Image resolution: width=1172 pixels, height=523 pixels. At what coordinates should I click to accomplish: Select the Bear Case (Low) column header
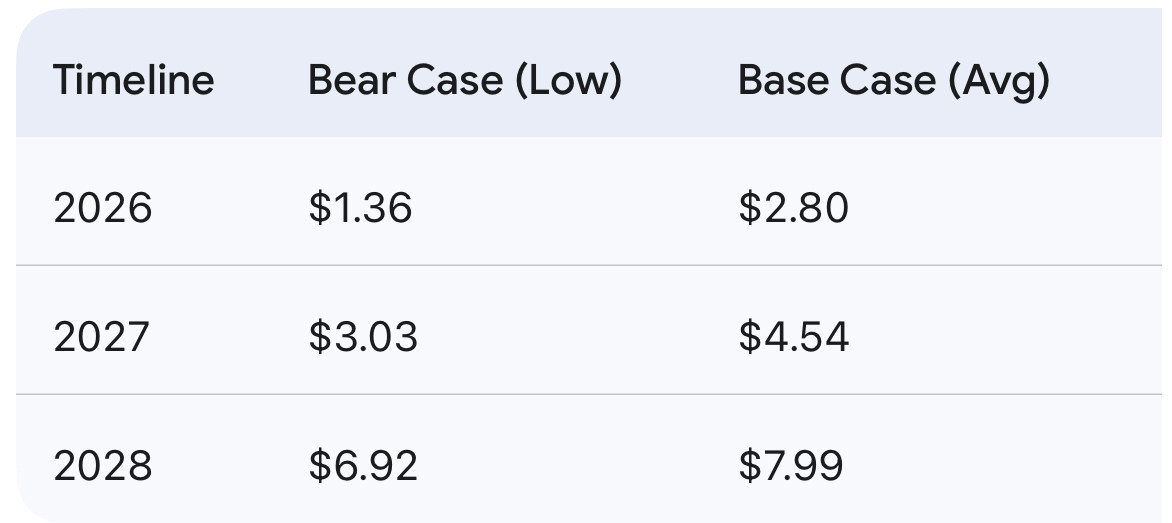(464, 80)
